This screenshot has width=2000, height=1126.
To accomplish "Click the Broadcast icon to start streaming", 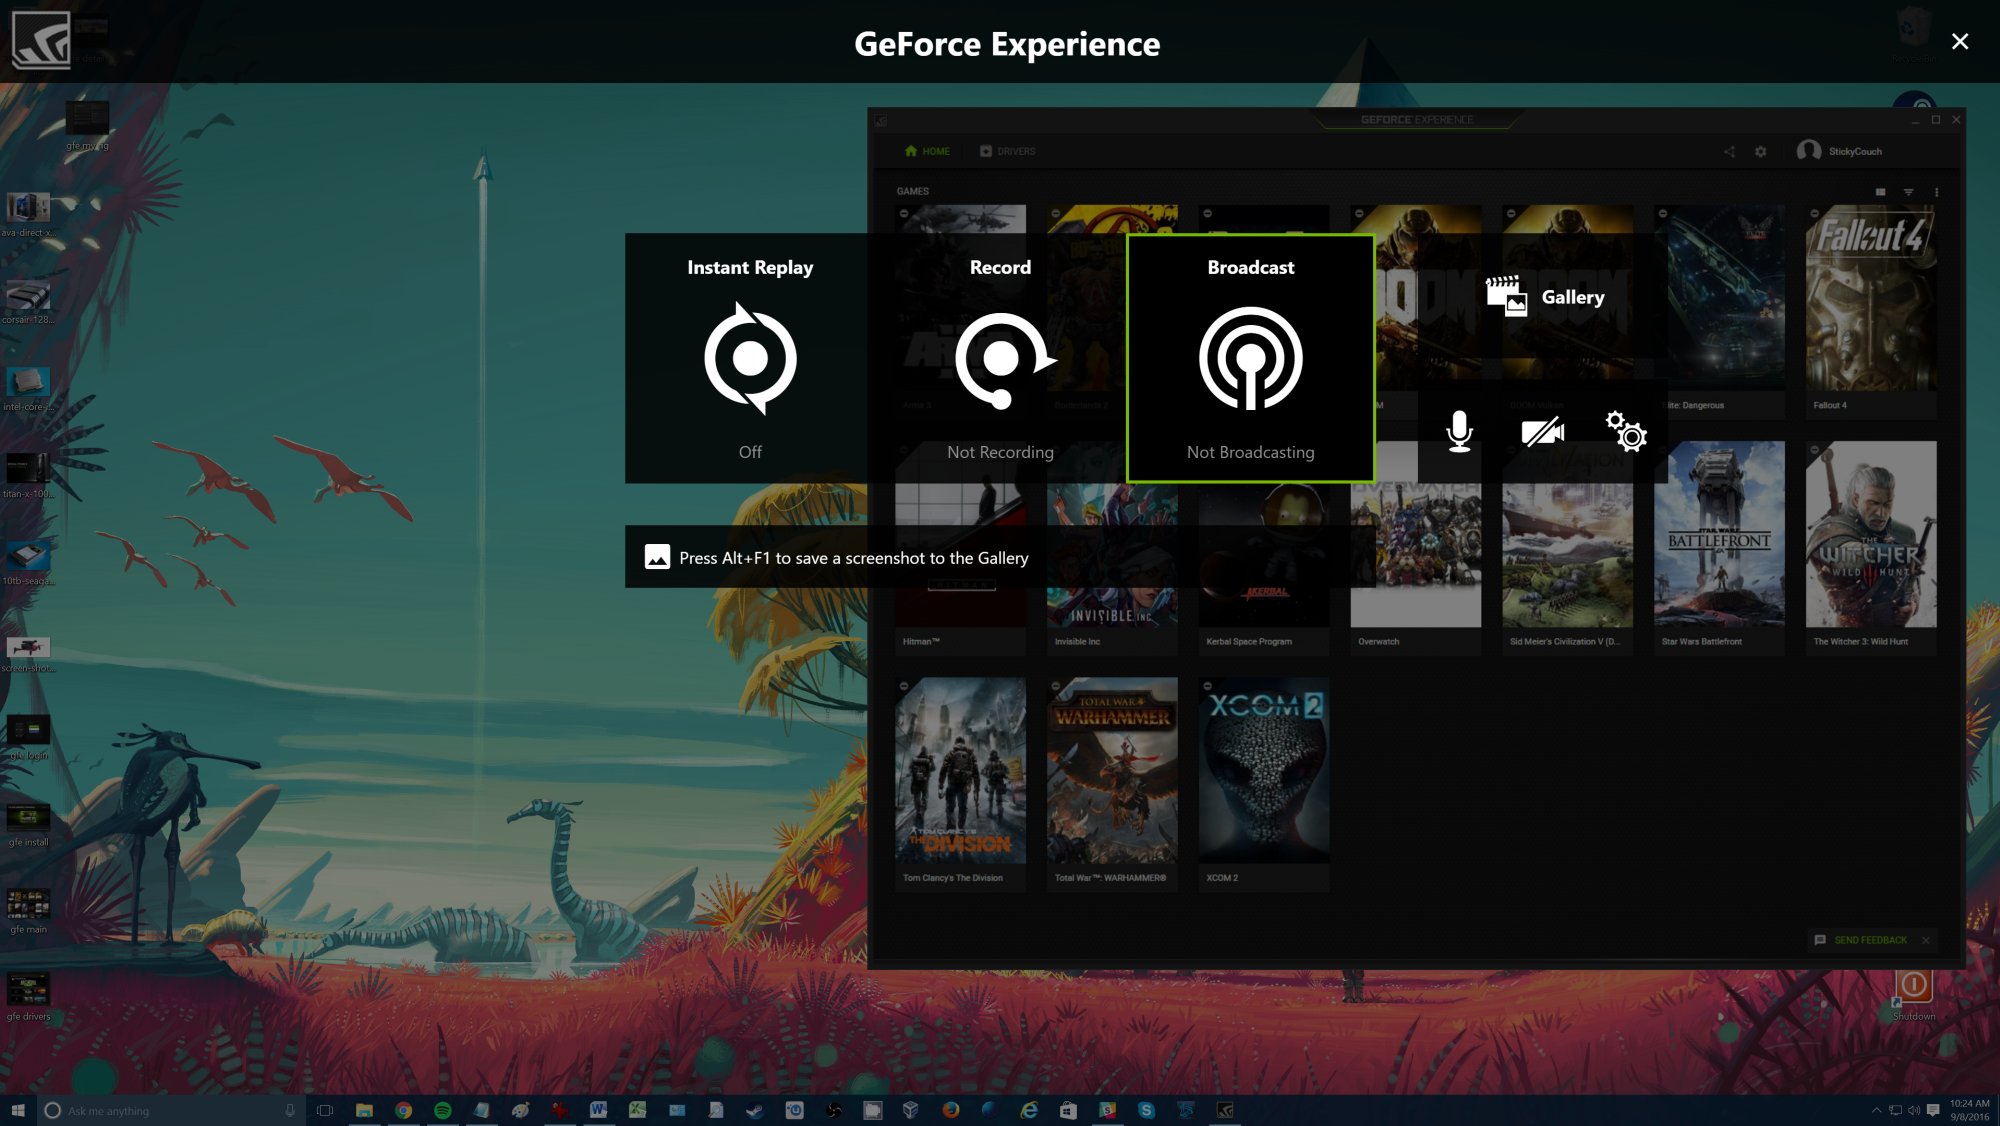I will pyautogui.click(x=1250, y=360).
